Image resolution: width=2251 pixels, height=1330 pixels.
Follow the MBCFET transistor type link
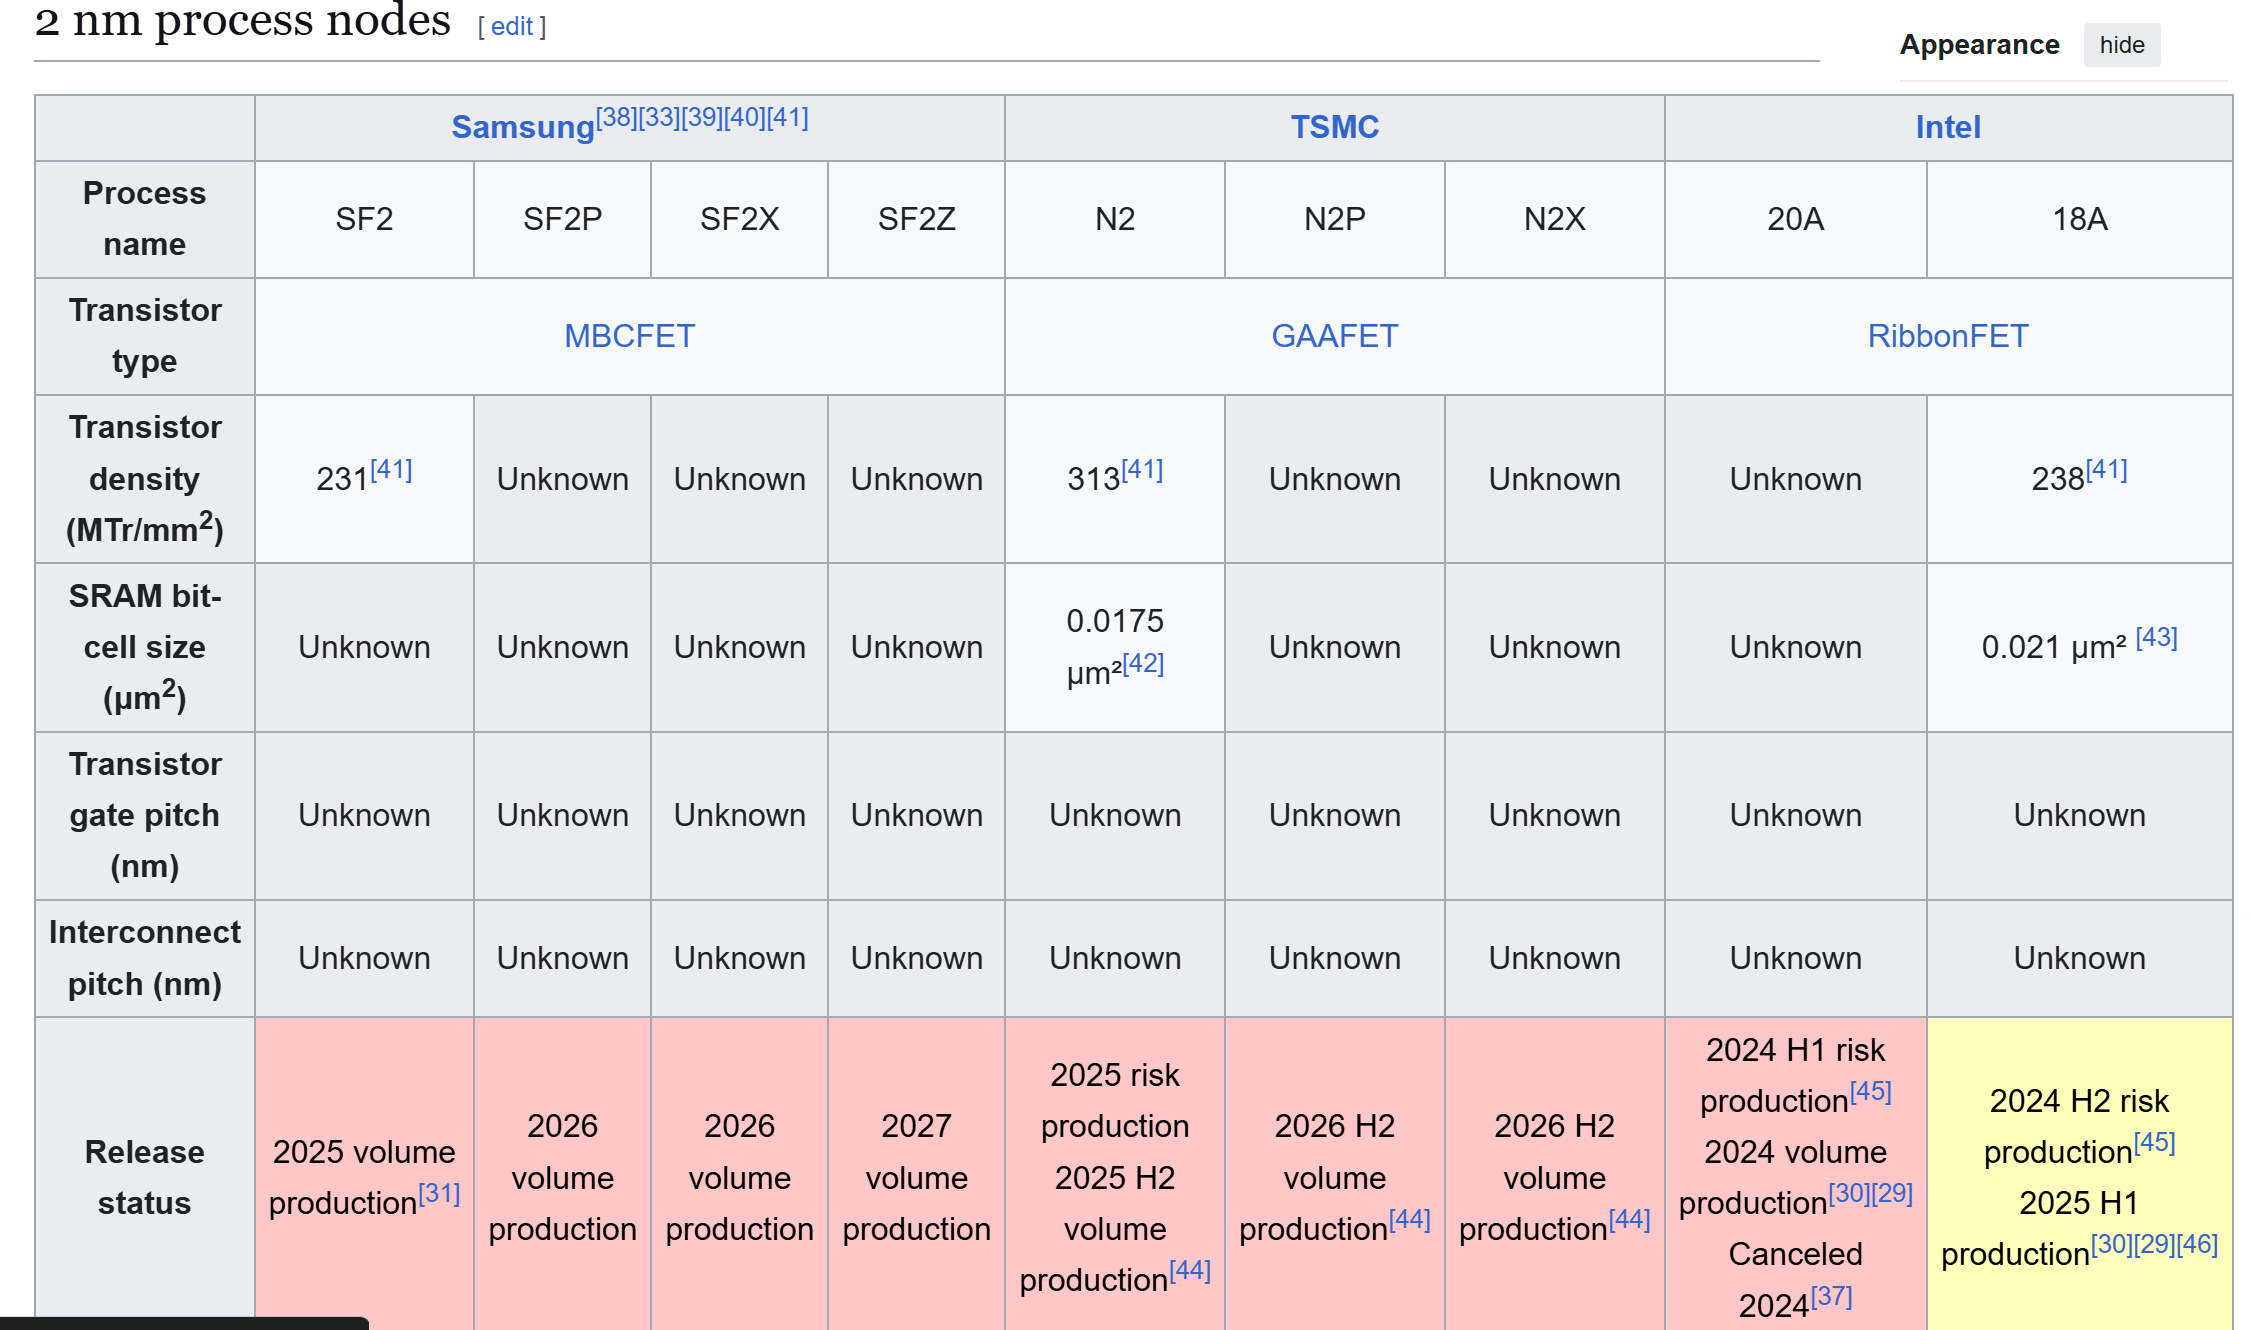[629, 336]
